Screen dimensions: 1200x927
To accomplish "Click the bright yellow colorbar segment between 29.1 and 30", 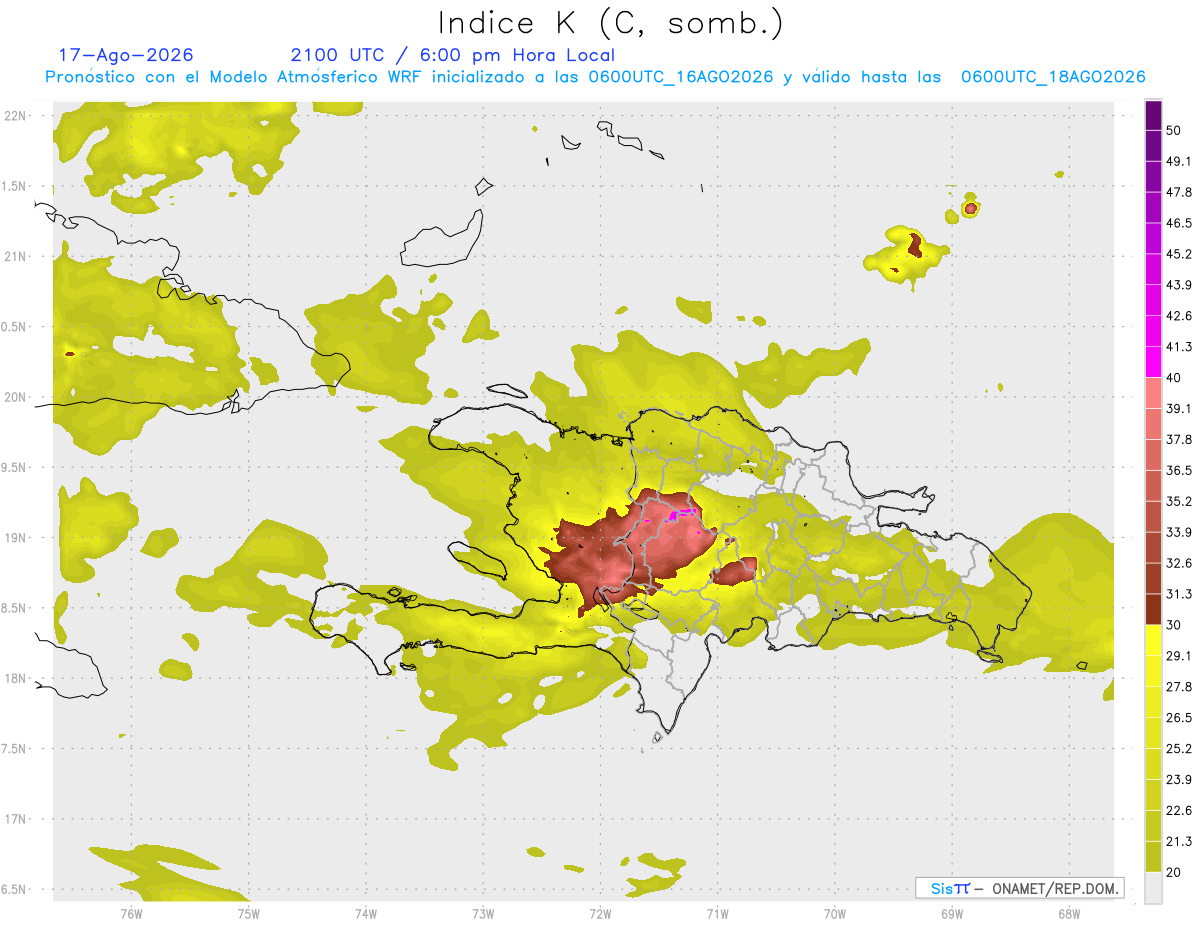I will [1153, 640].
